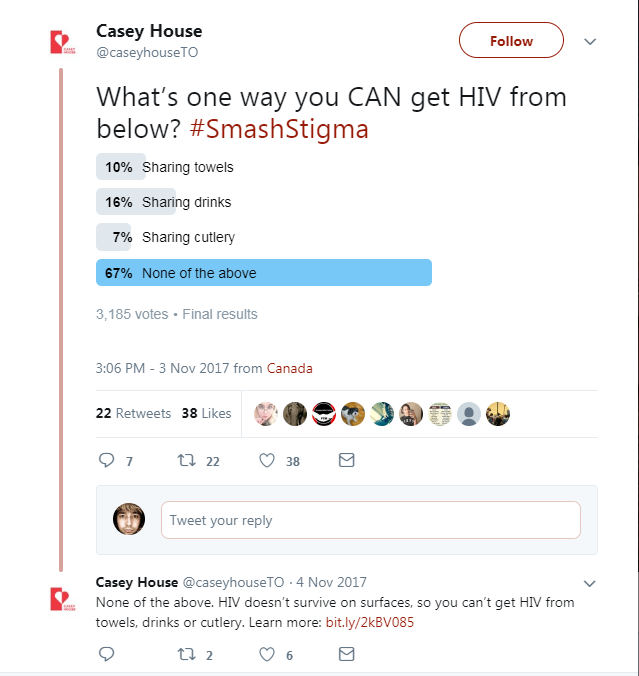Screen dimensions: 639x676
Task: View the list of 22 Retweets
Action: coord(133,413)
